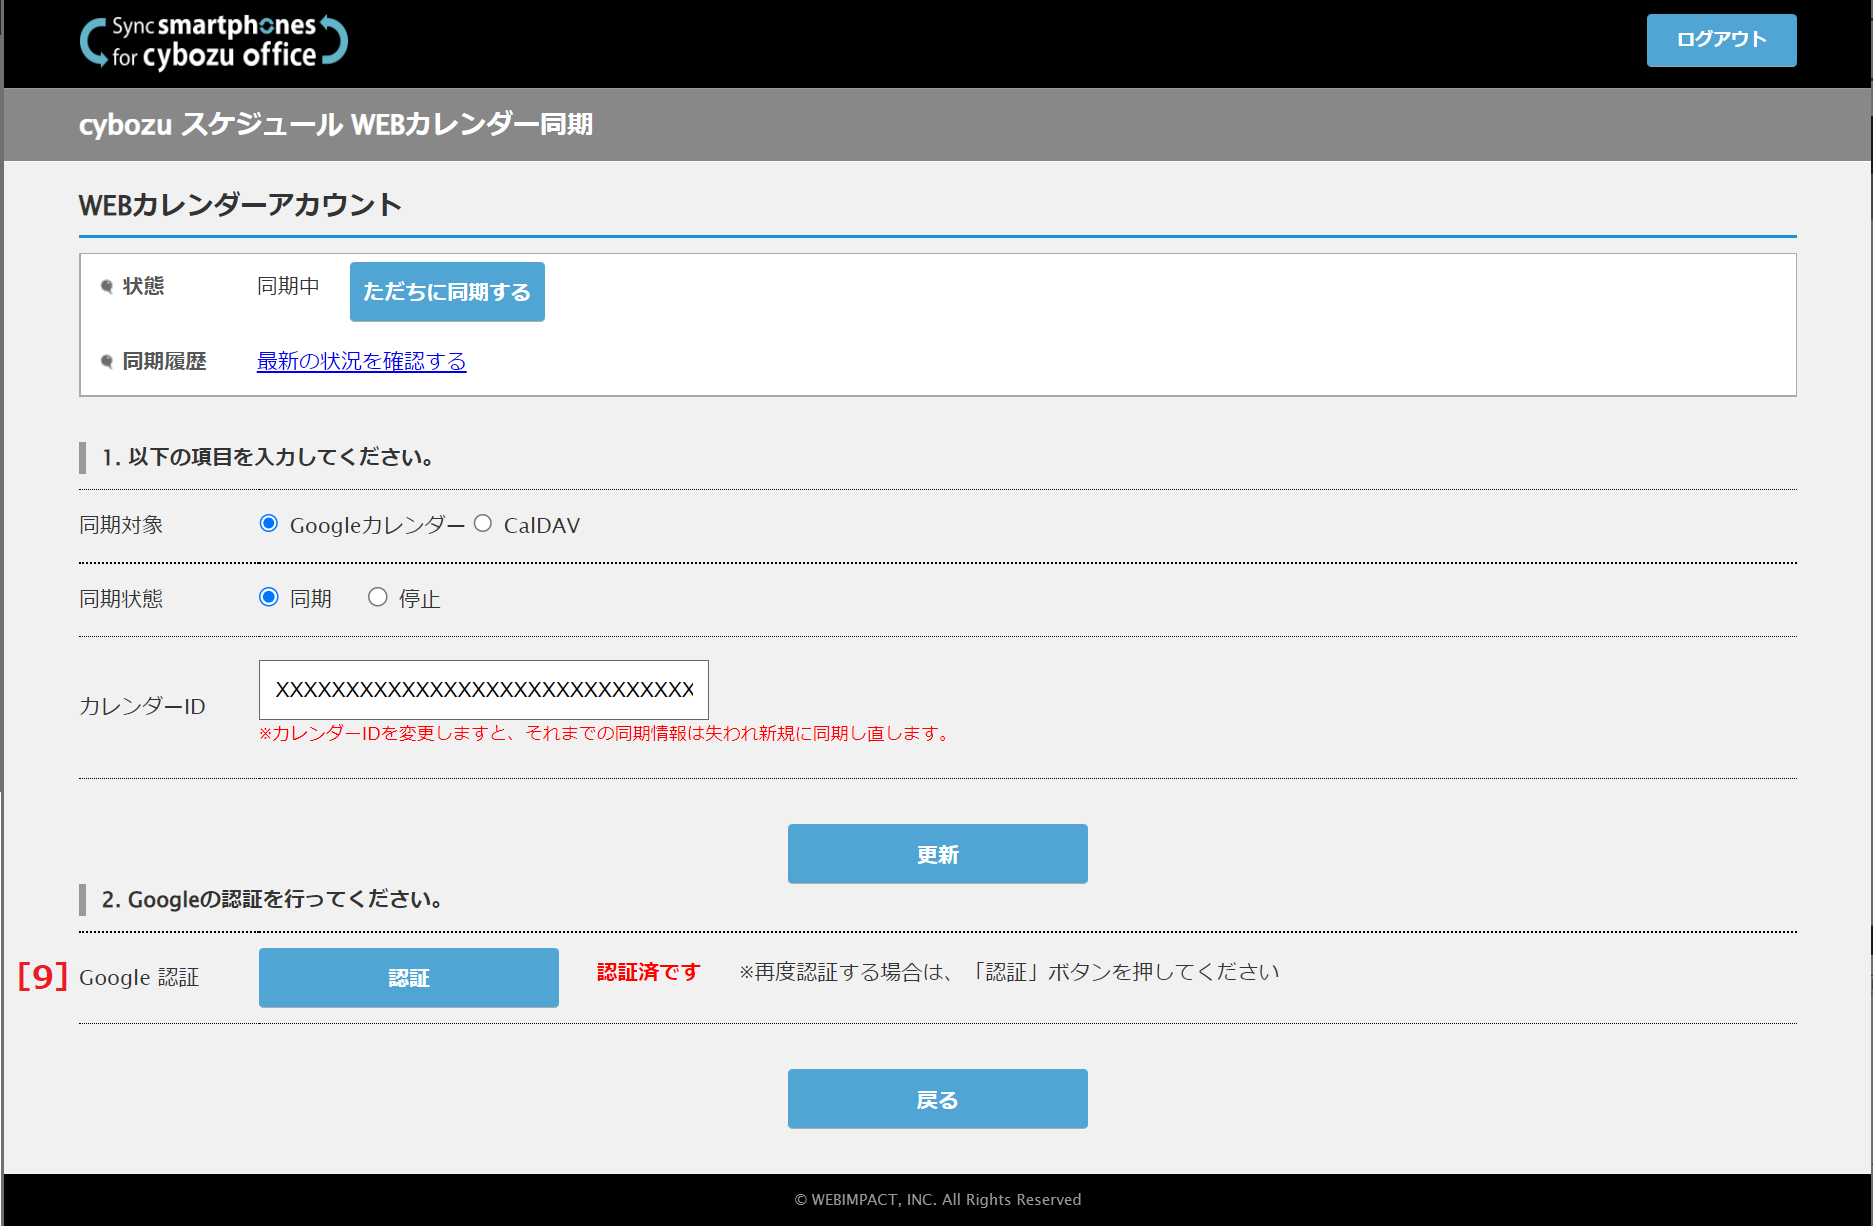Switch sync state to 停止

(378, 598)
